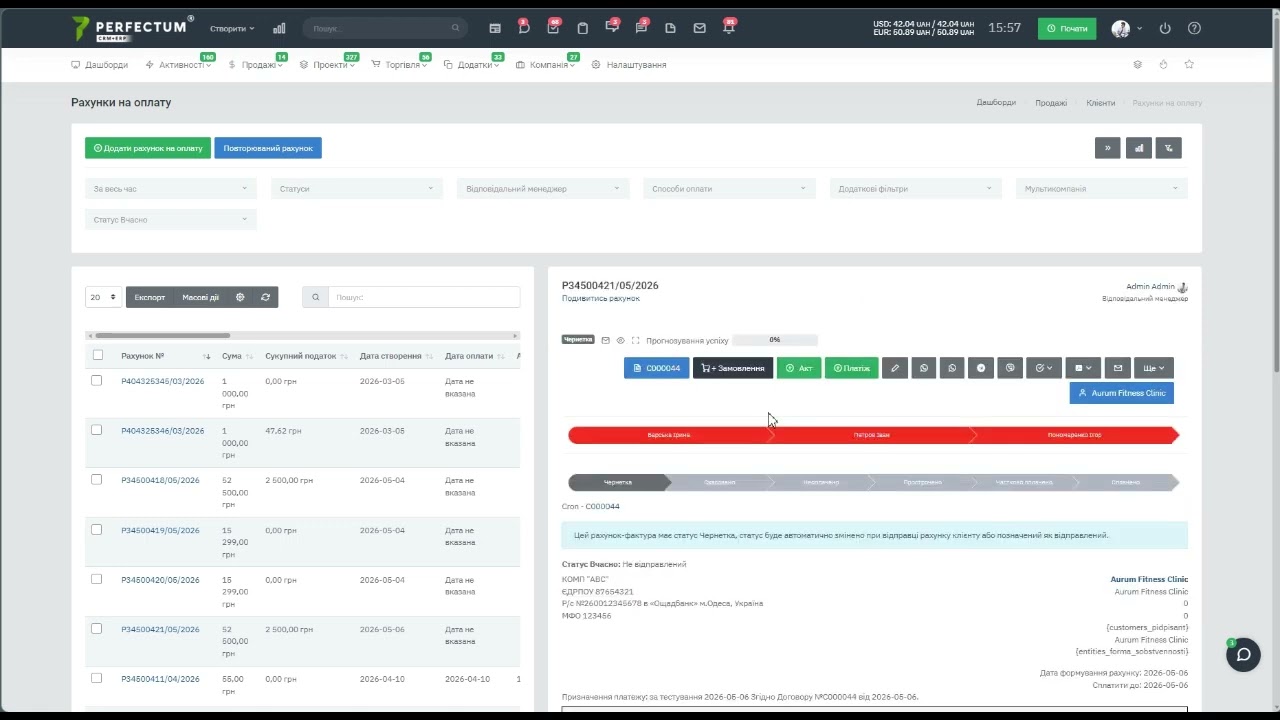Click the 'Подивитись рахунок' link
The width and height of the screenshot is (1280, 720).
(601, 298)
